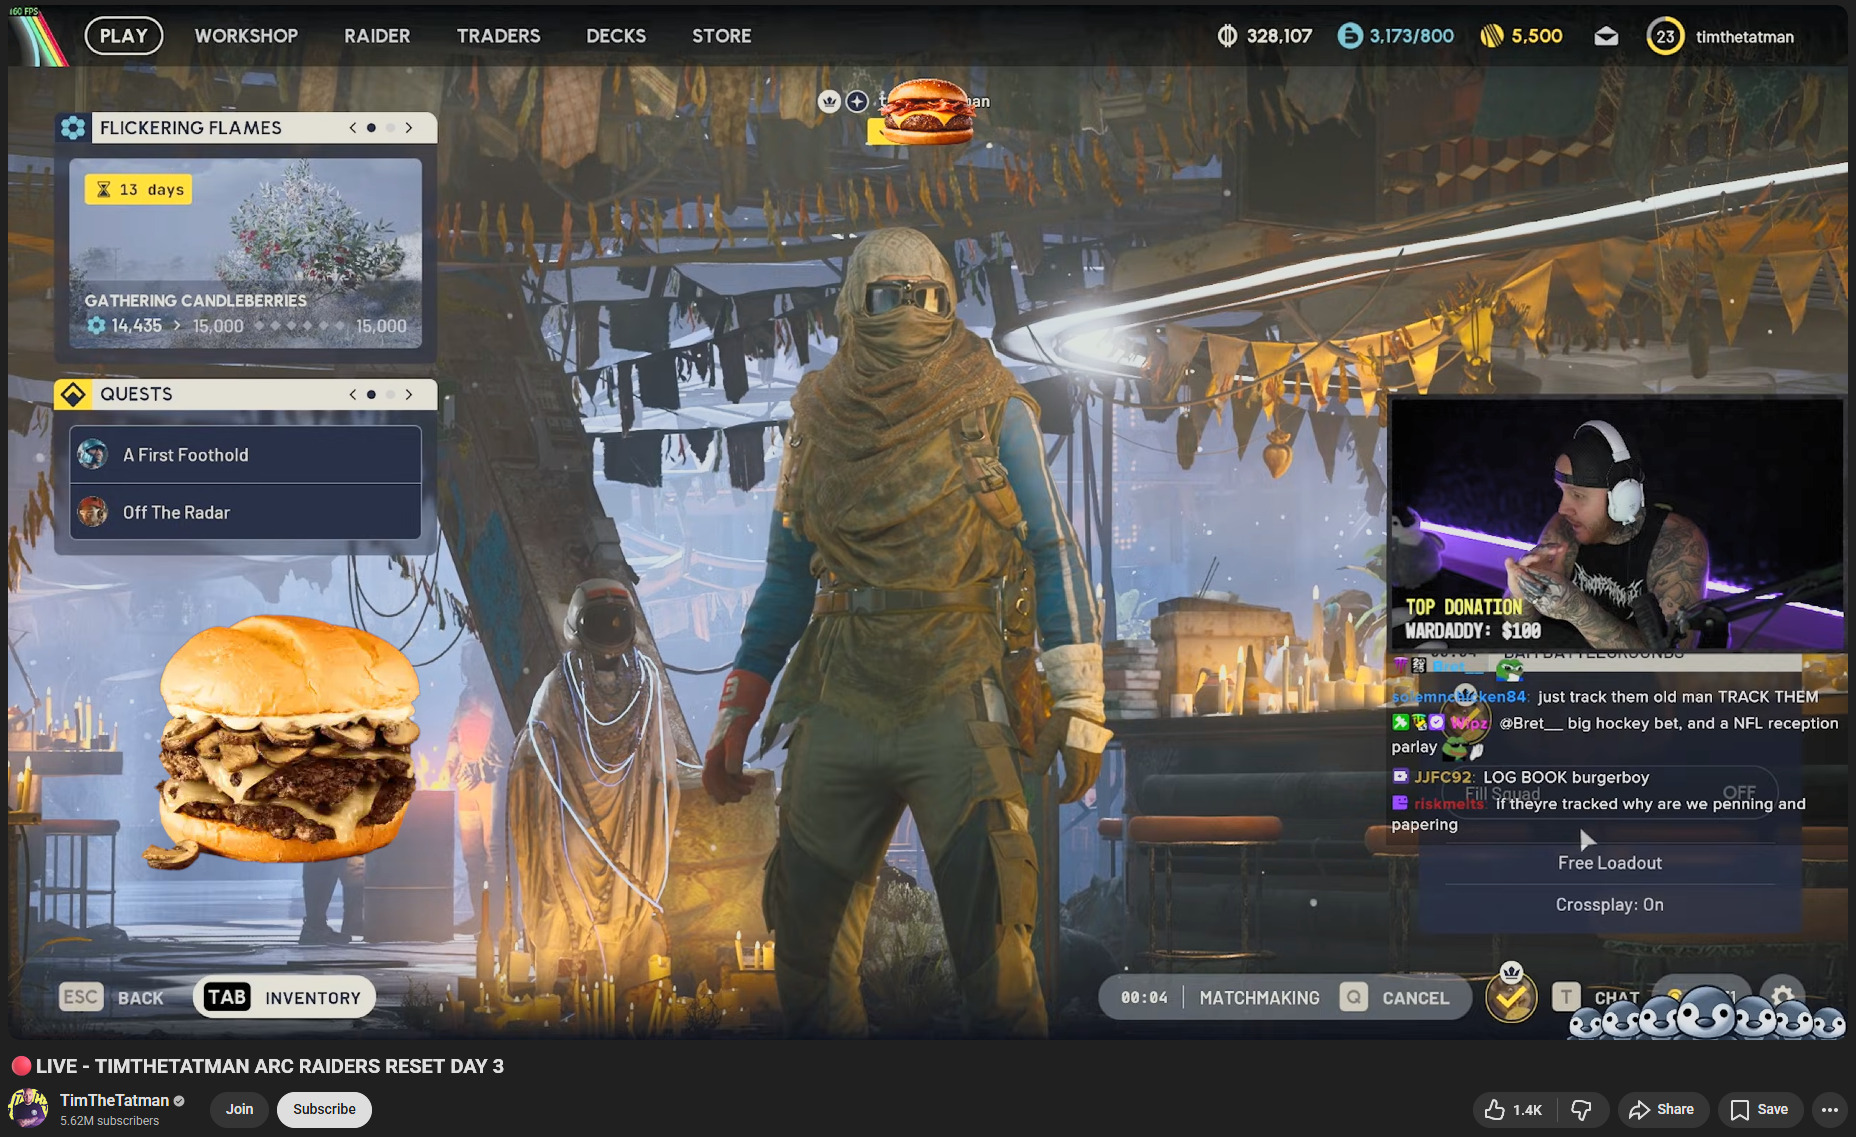Click the coin currency icon beside 328,107
Image resolution: width=1856 pixels, height=1137 pixels.
coord(1227,36)
